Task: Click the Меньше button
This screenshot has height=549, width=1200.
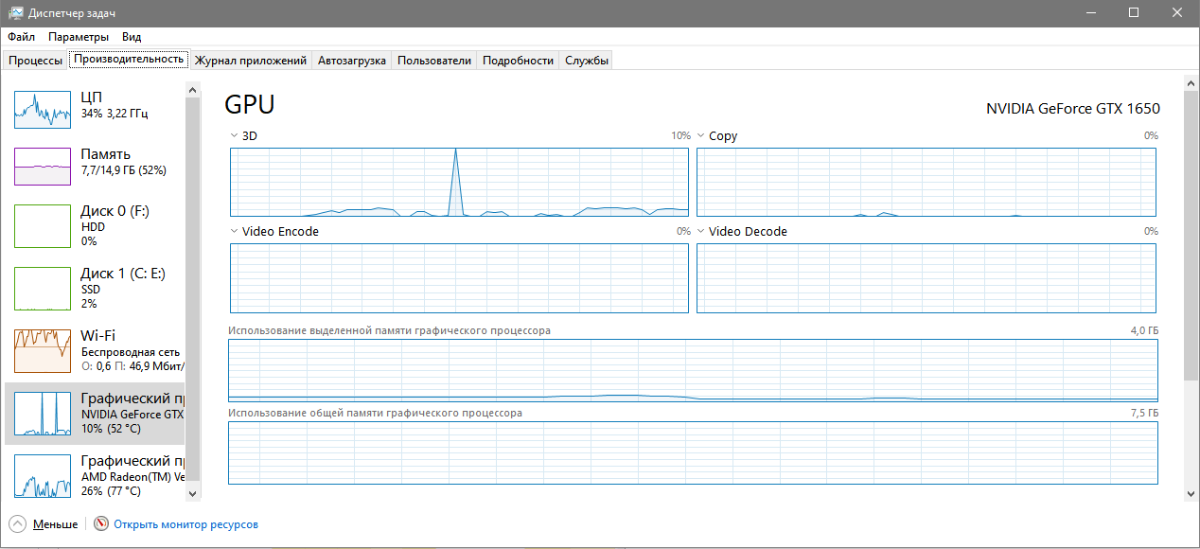Action: (x=55, y=524)
